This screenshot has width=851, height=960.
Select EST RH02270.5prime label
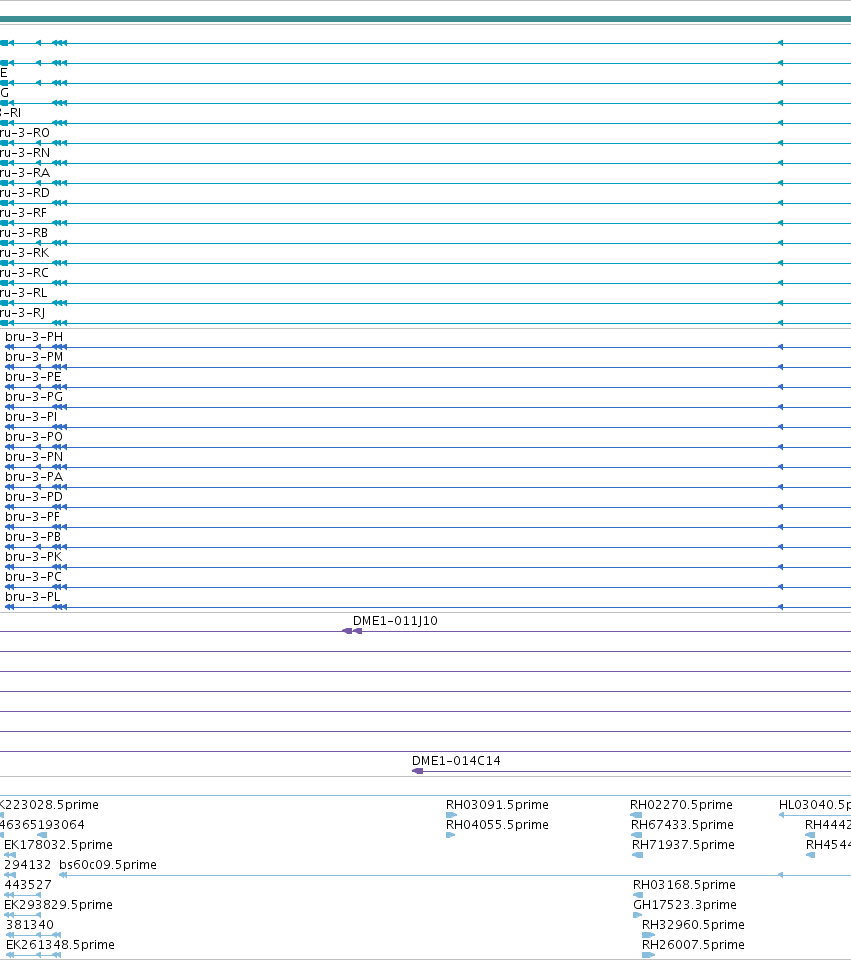pos(681,805)
